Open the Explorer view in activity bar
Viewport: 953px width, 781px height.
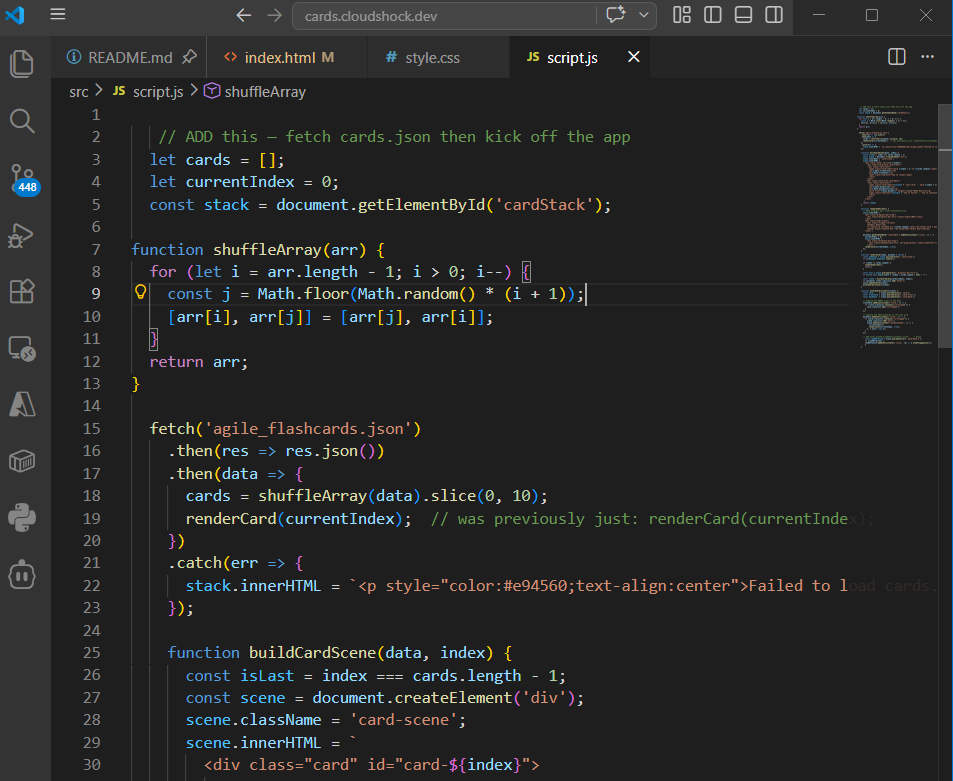click(22, 63)
